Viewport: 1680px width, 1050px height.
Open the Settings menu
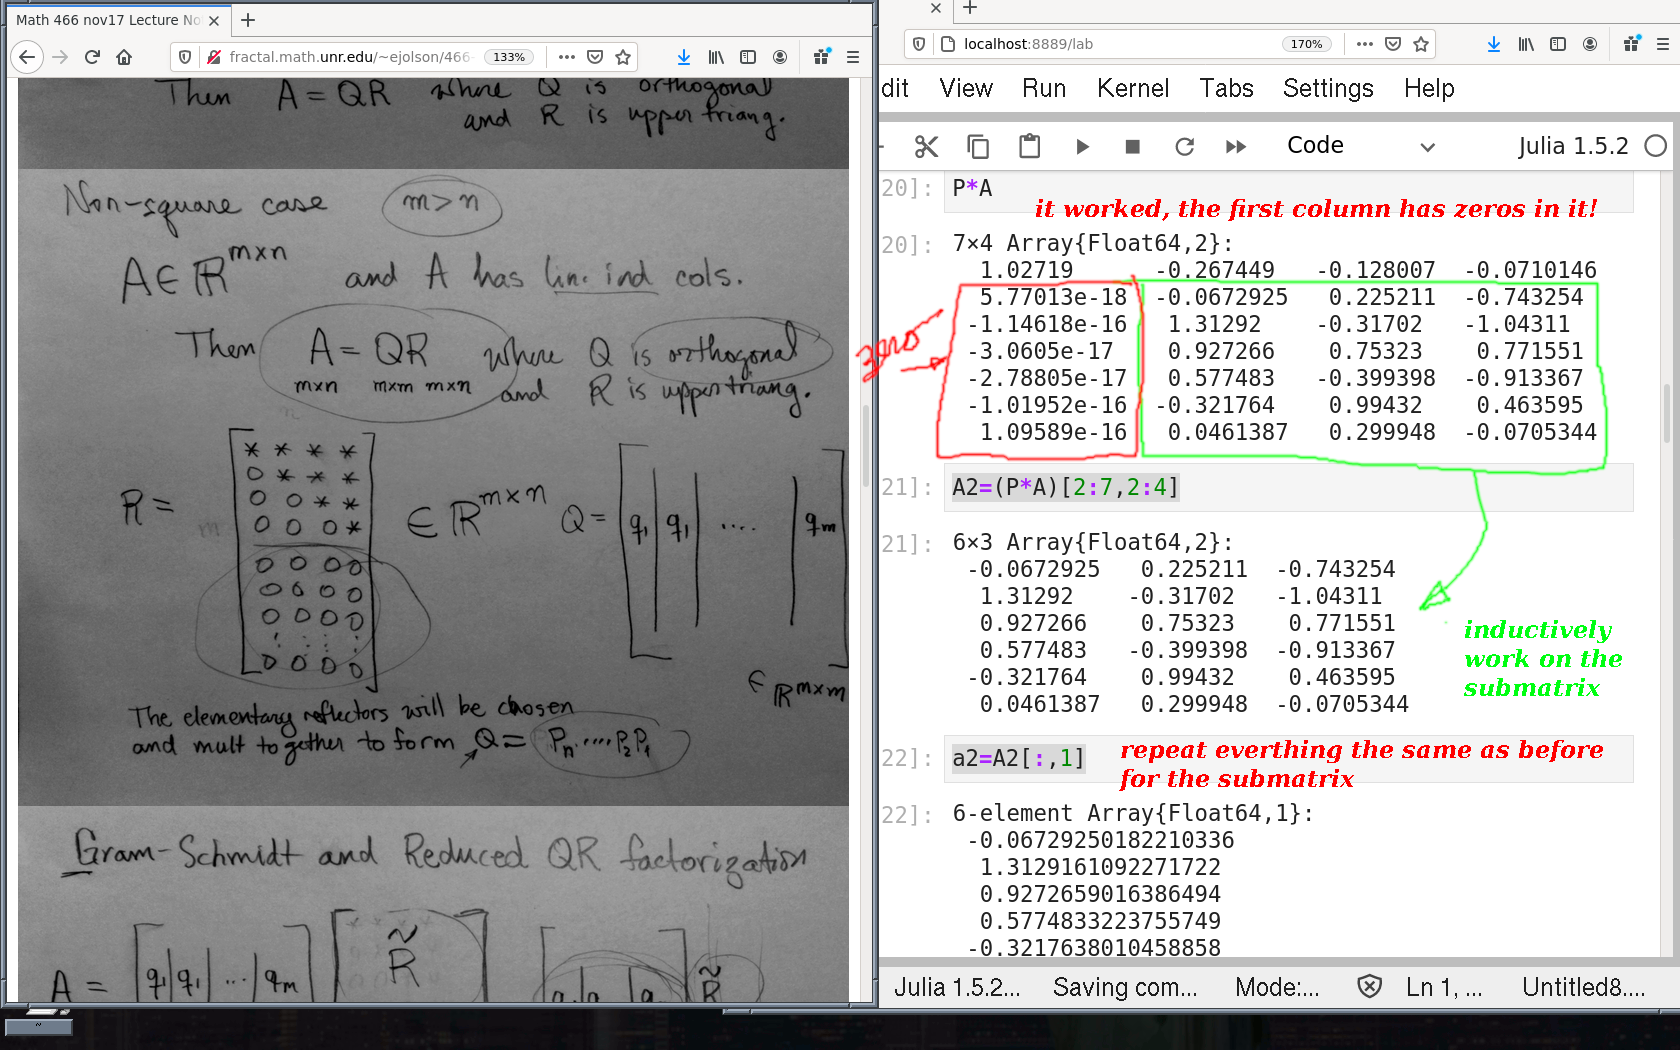[x=1327, y=89]
